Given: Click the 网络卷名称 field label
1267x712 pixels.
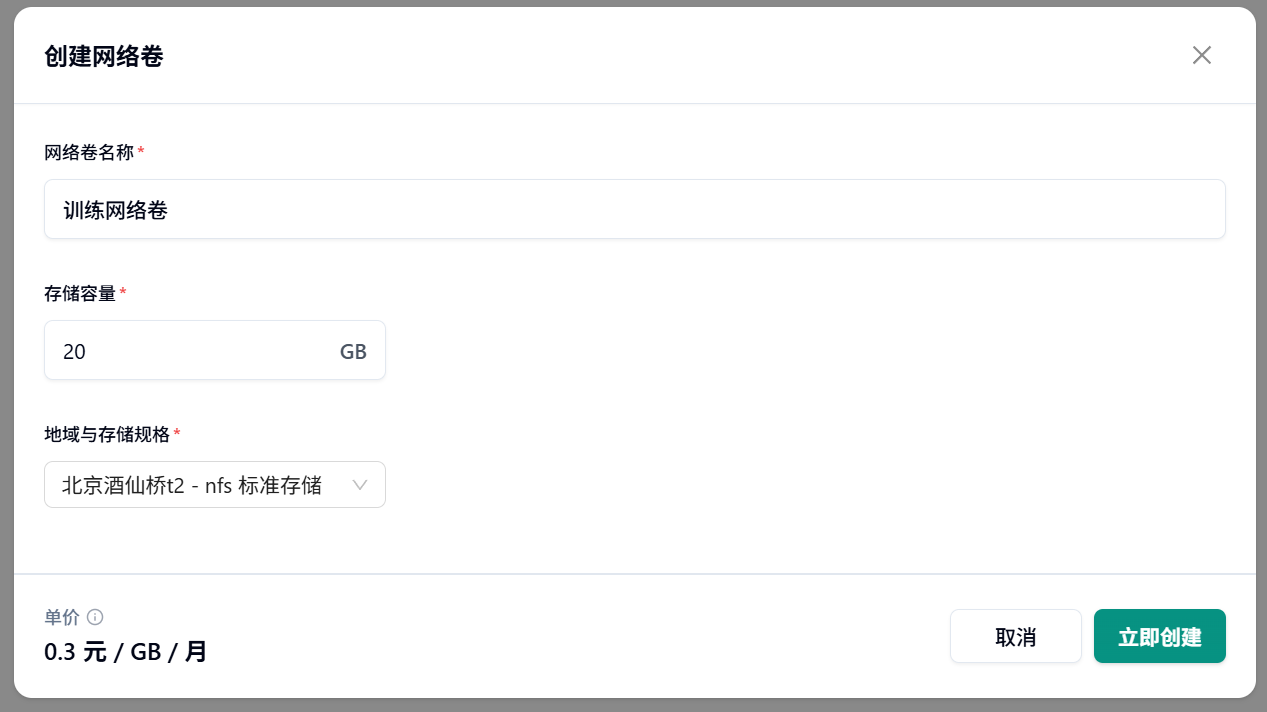Looking at the screenshot, I should (x=89, y=152).
